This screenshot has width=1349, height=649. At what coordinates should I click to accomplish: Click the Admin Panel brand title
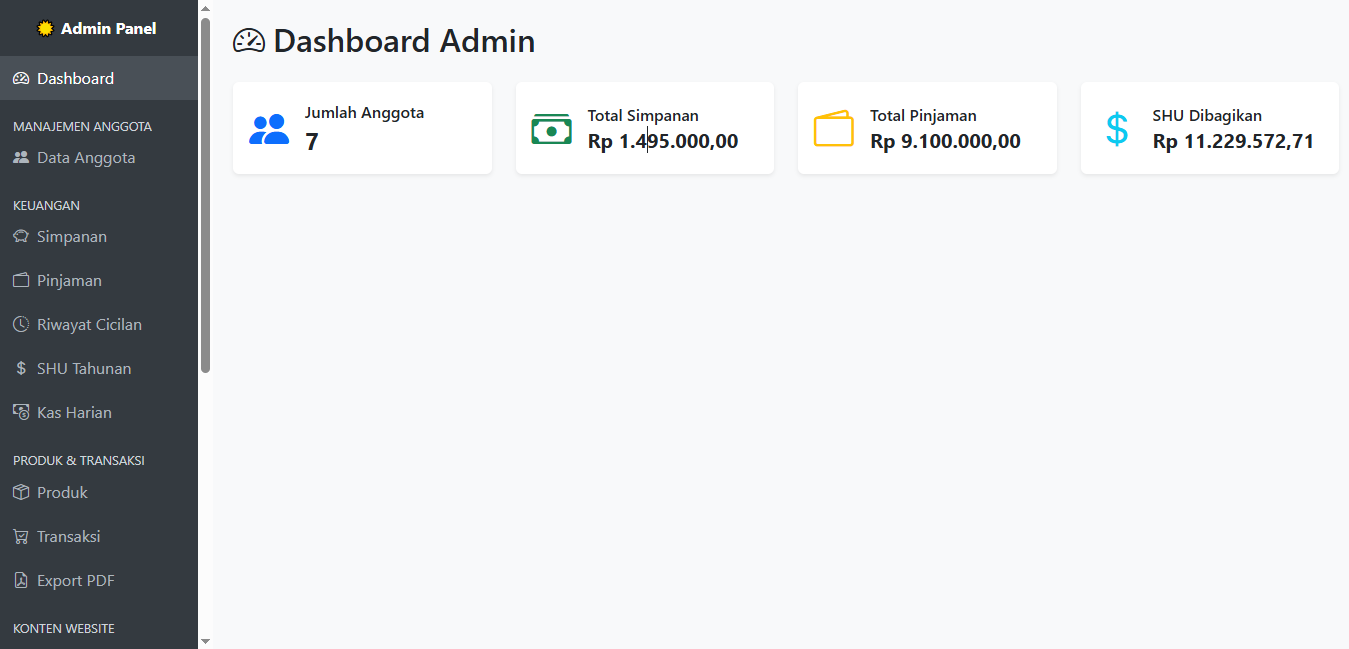[x=108, y=29]
